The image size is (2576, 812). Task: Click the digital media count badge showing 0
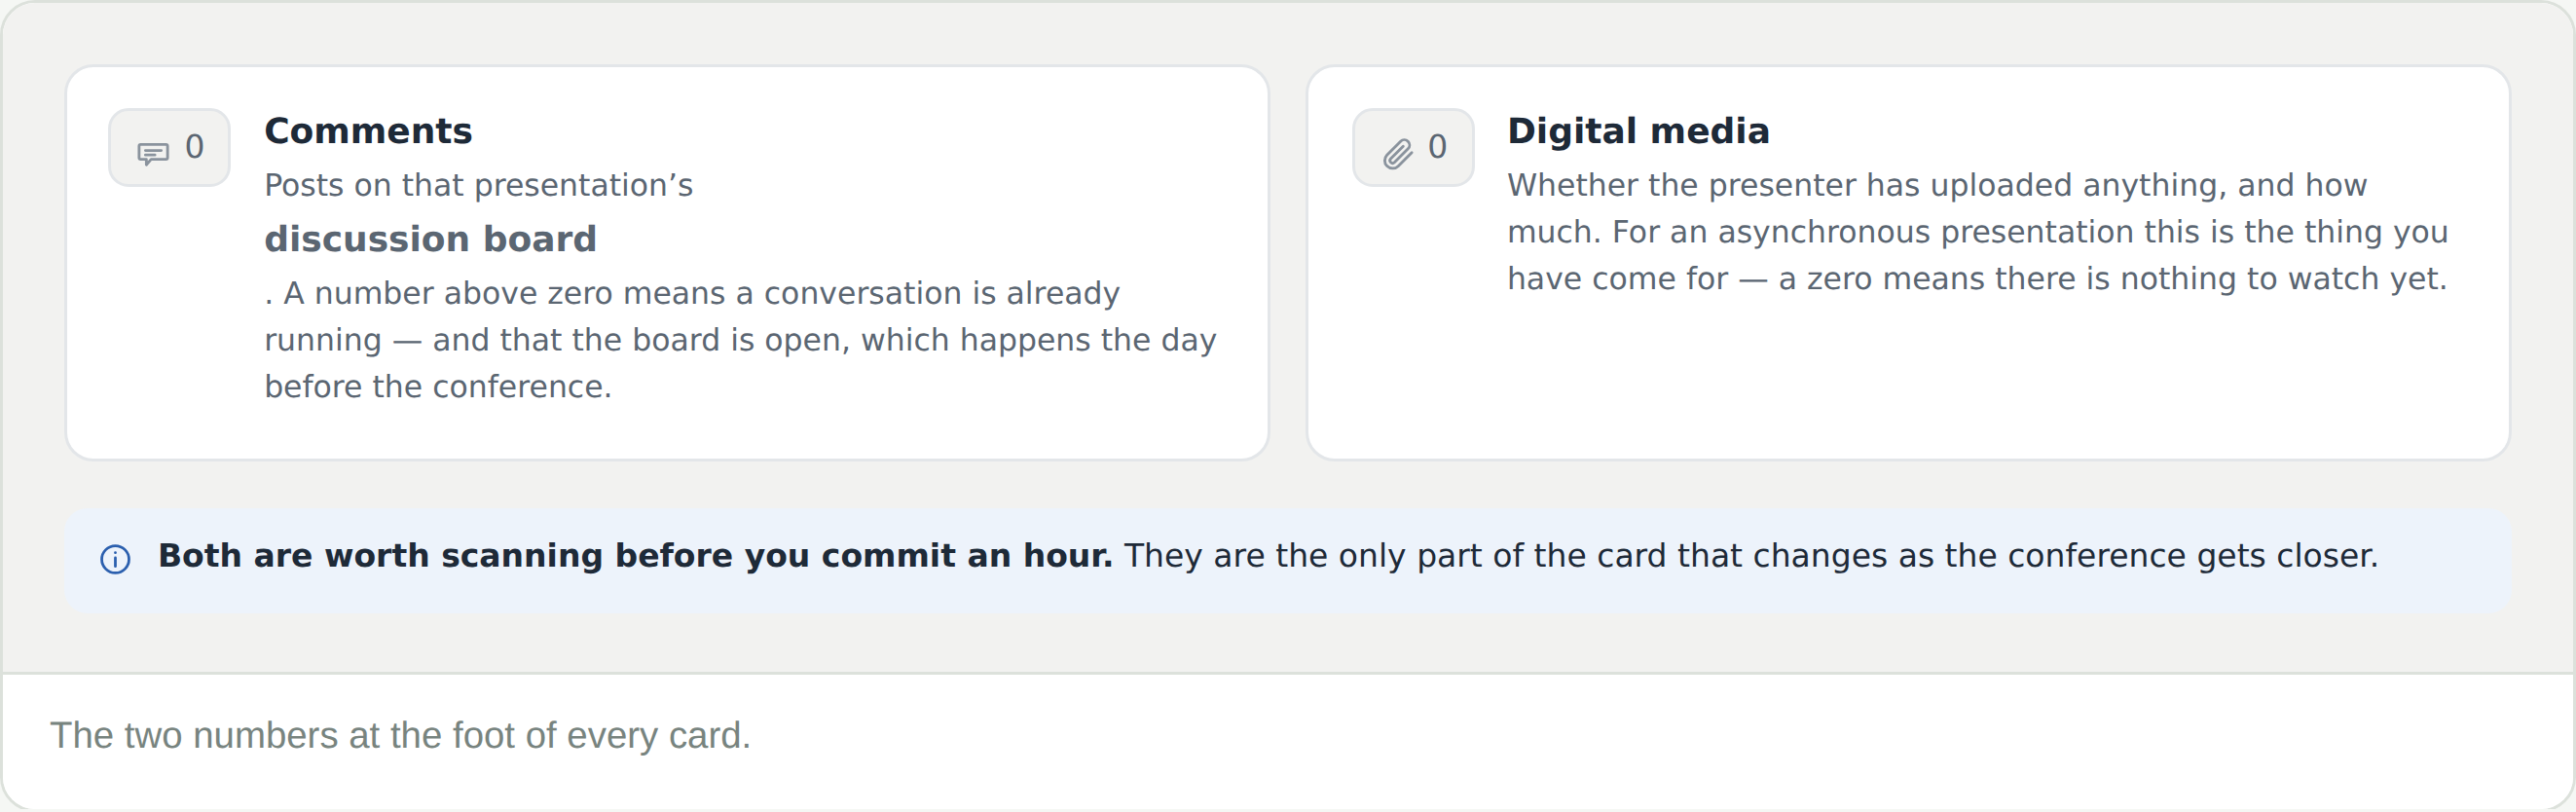point(1413,147)
